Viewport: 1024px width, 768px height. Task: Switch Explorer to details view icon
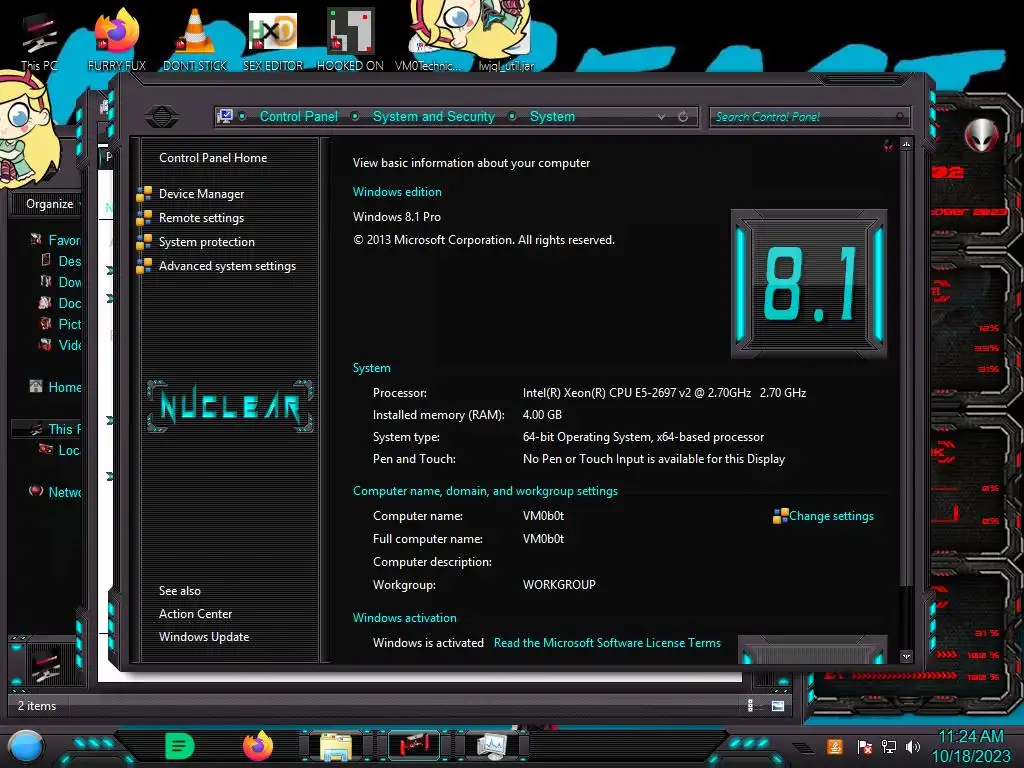pos(750,705)
